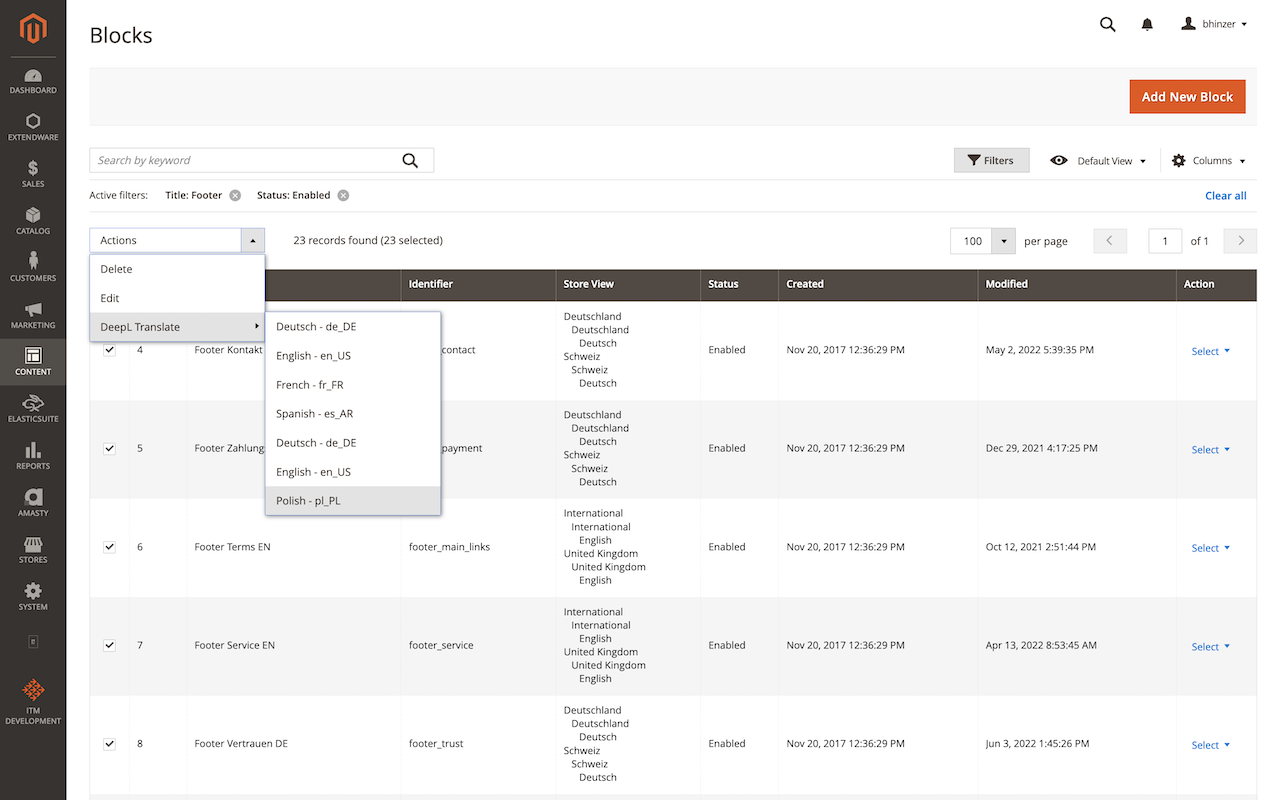The height and width of the screenshot is (800, 1280).
Task: Open the per page size dropdown
Action: tap(1004, 241)
